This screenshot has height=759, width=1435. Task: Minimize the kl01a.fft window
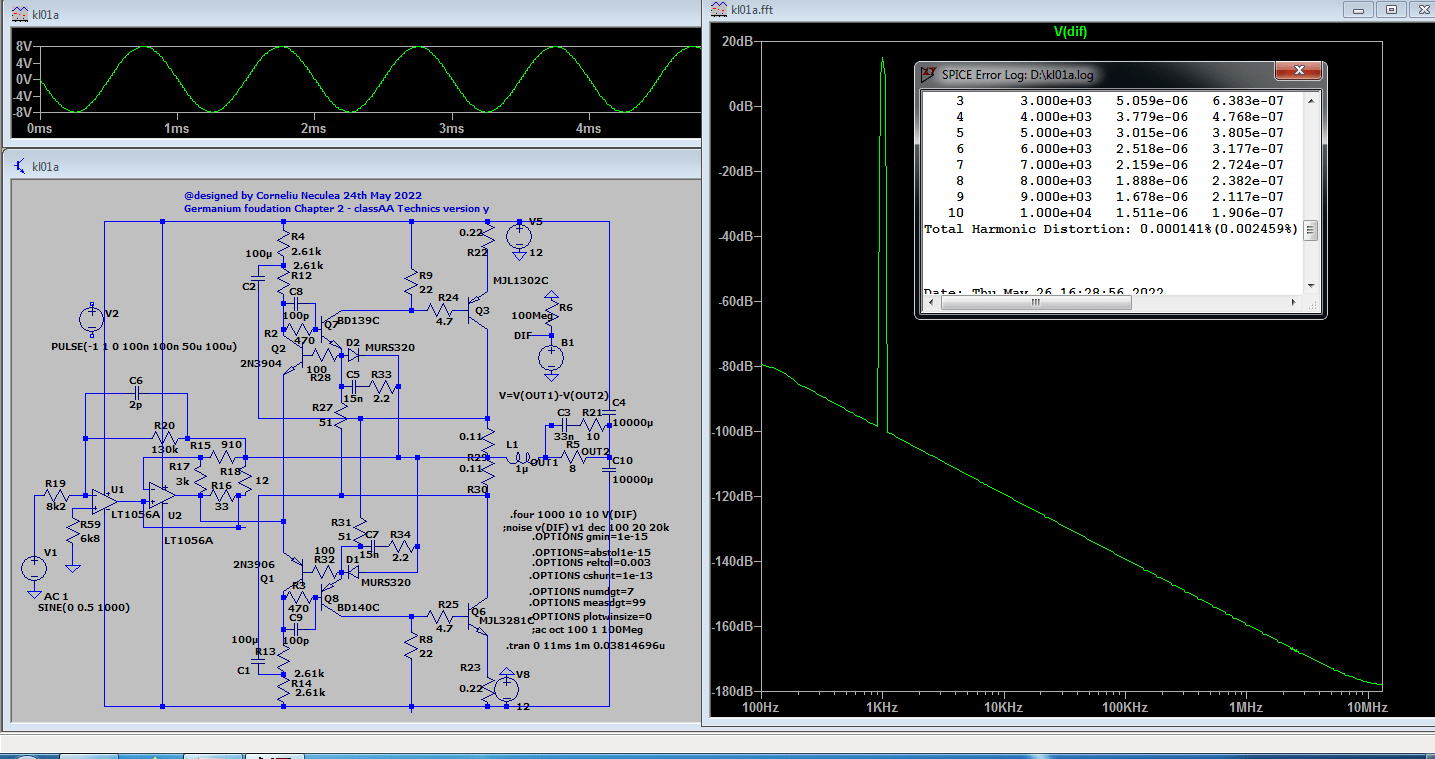point(1358,9)
